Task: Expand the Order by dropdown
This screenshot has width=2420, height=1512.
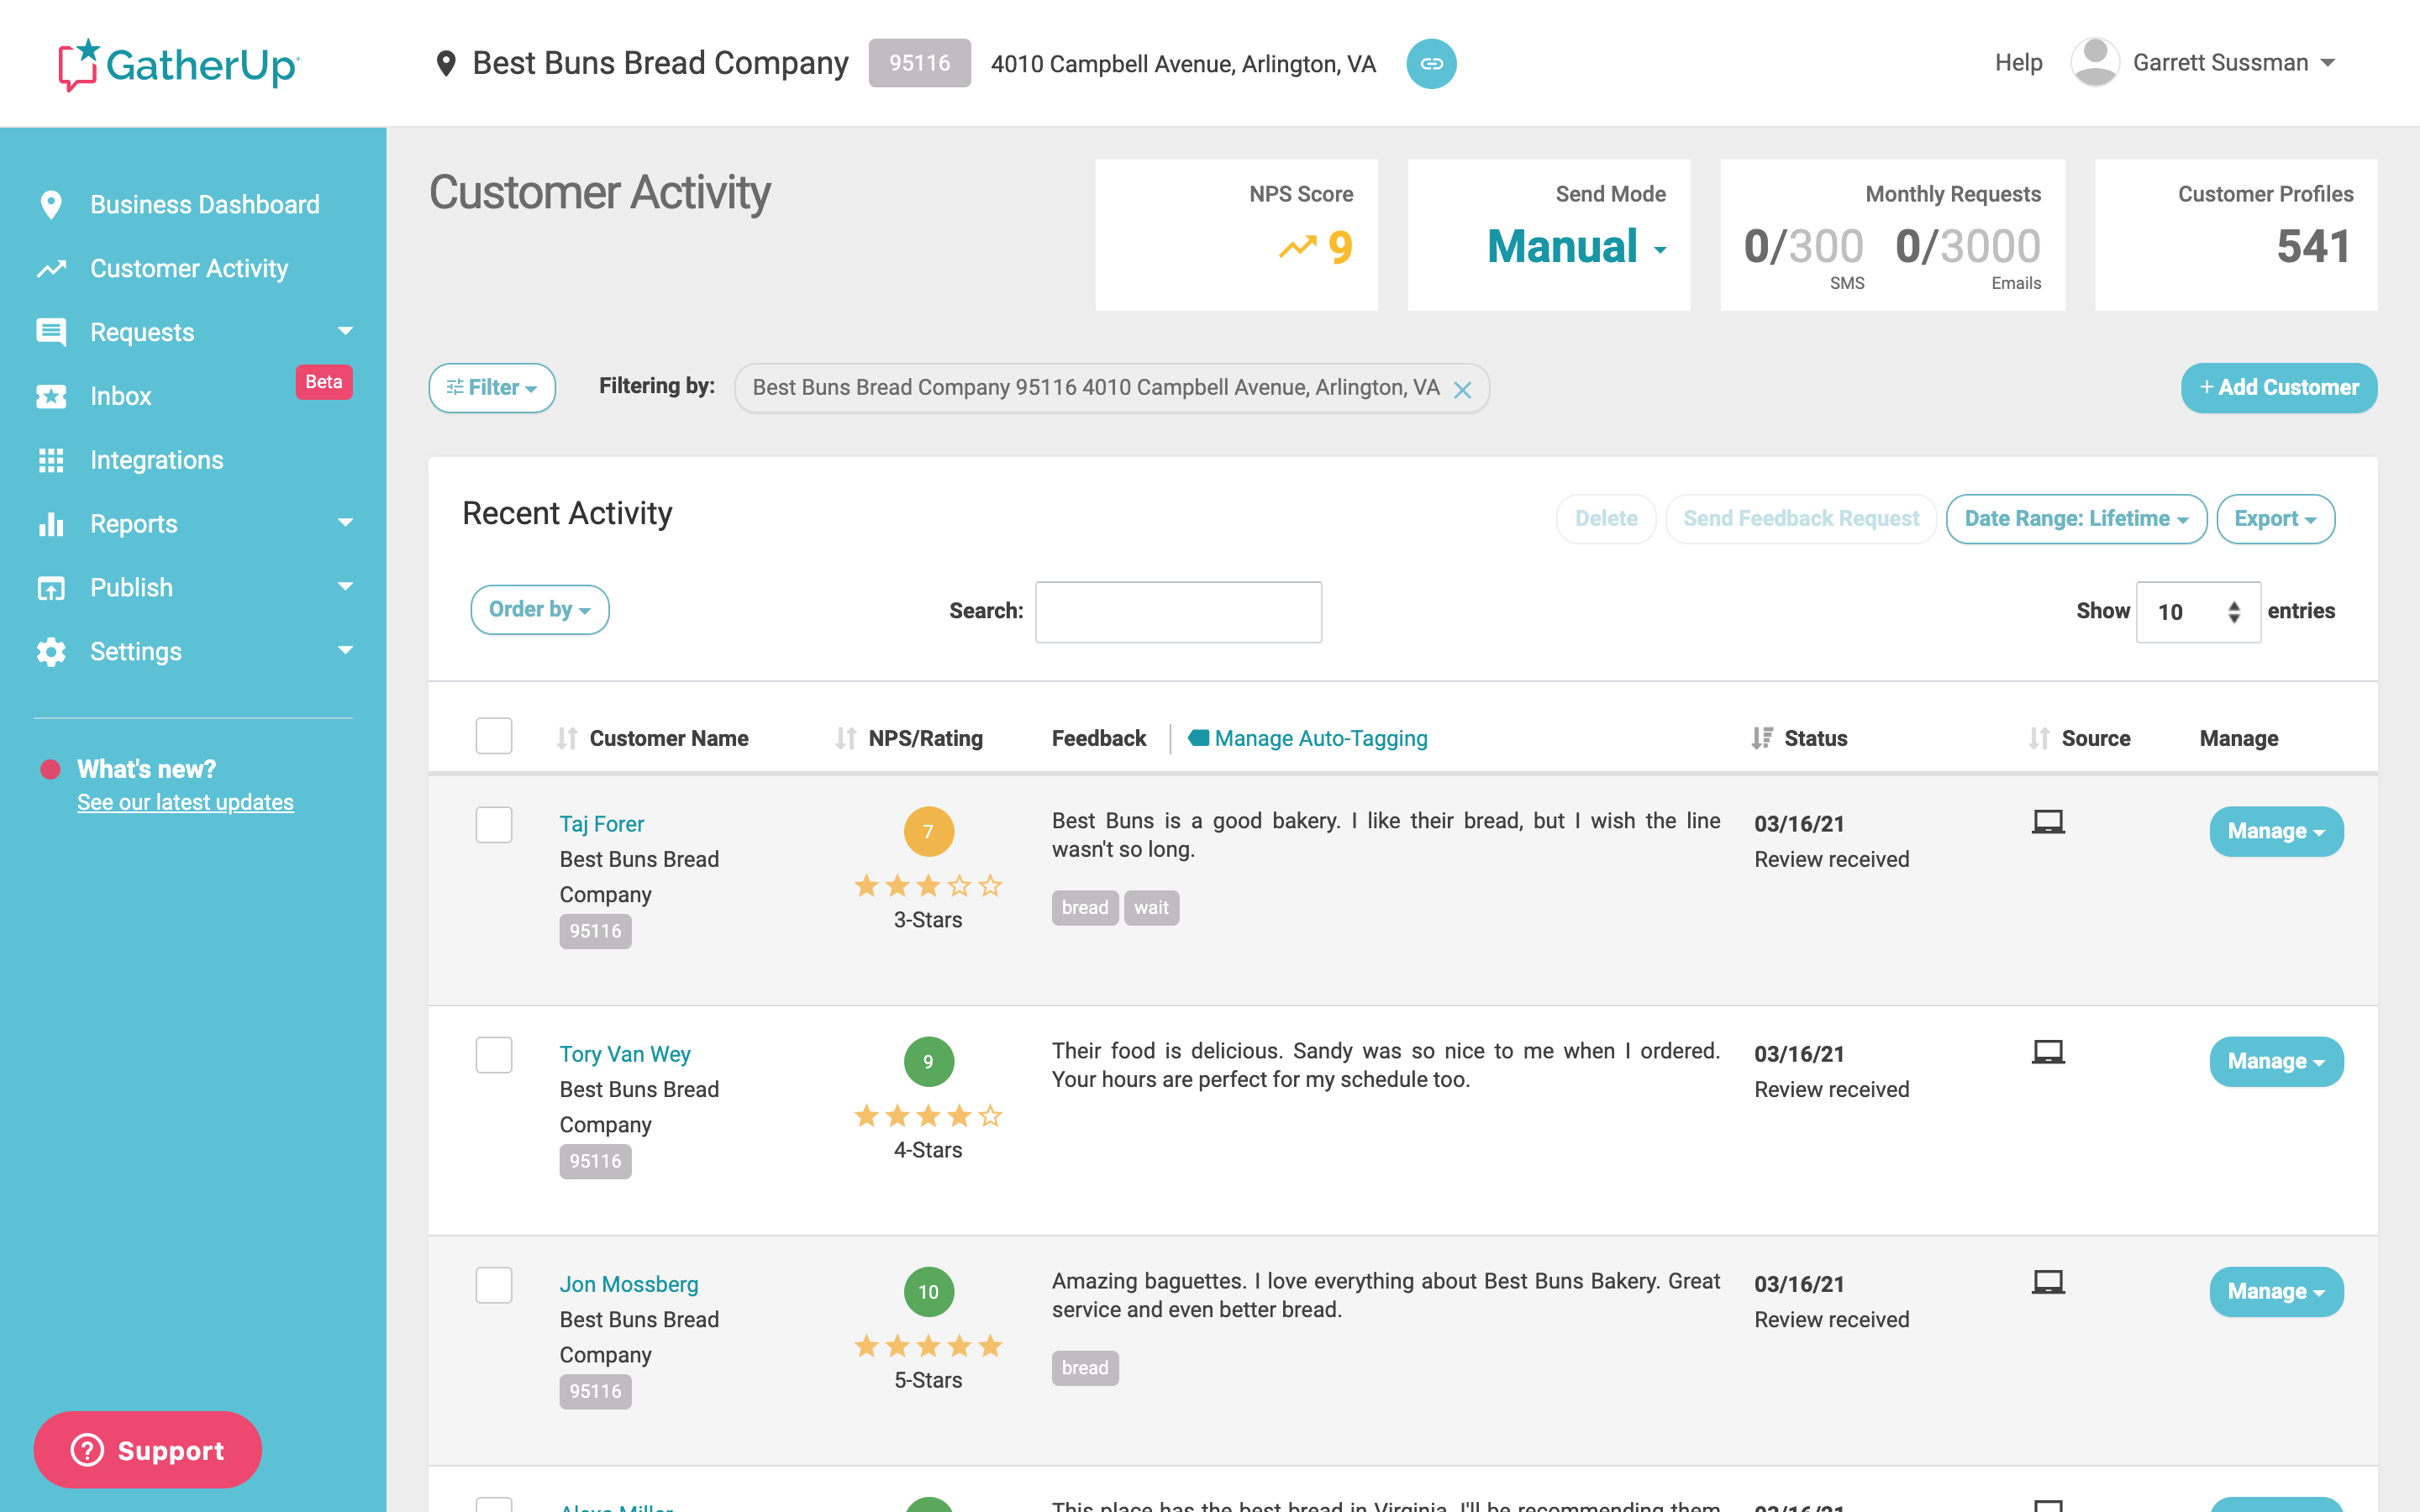Action: pos(539,609)
